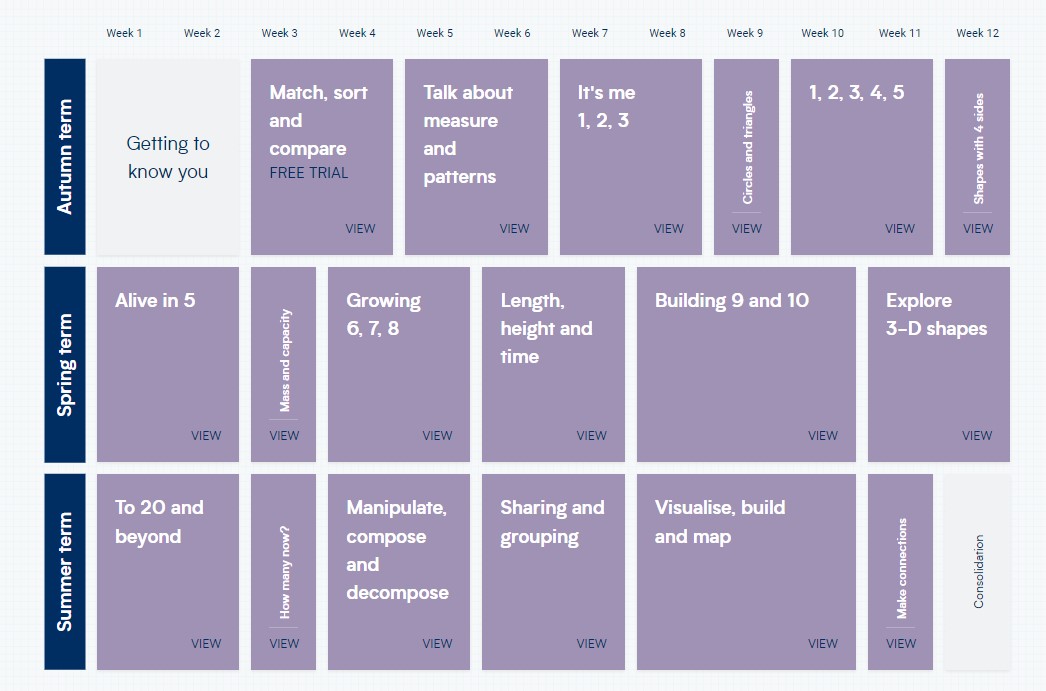Open VIEW for It's me 1, 2, 3

(x=668, y=229)
